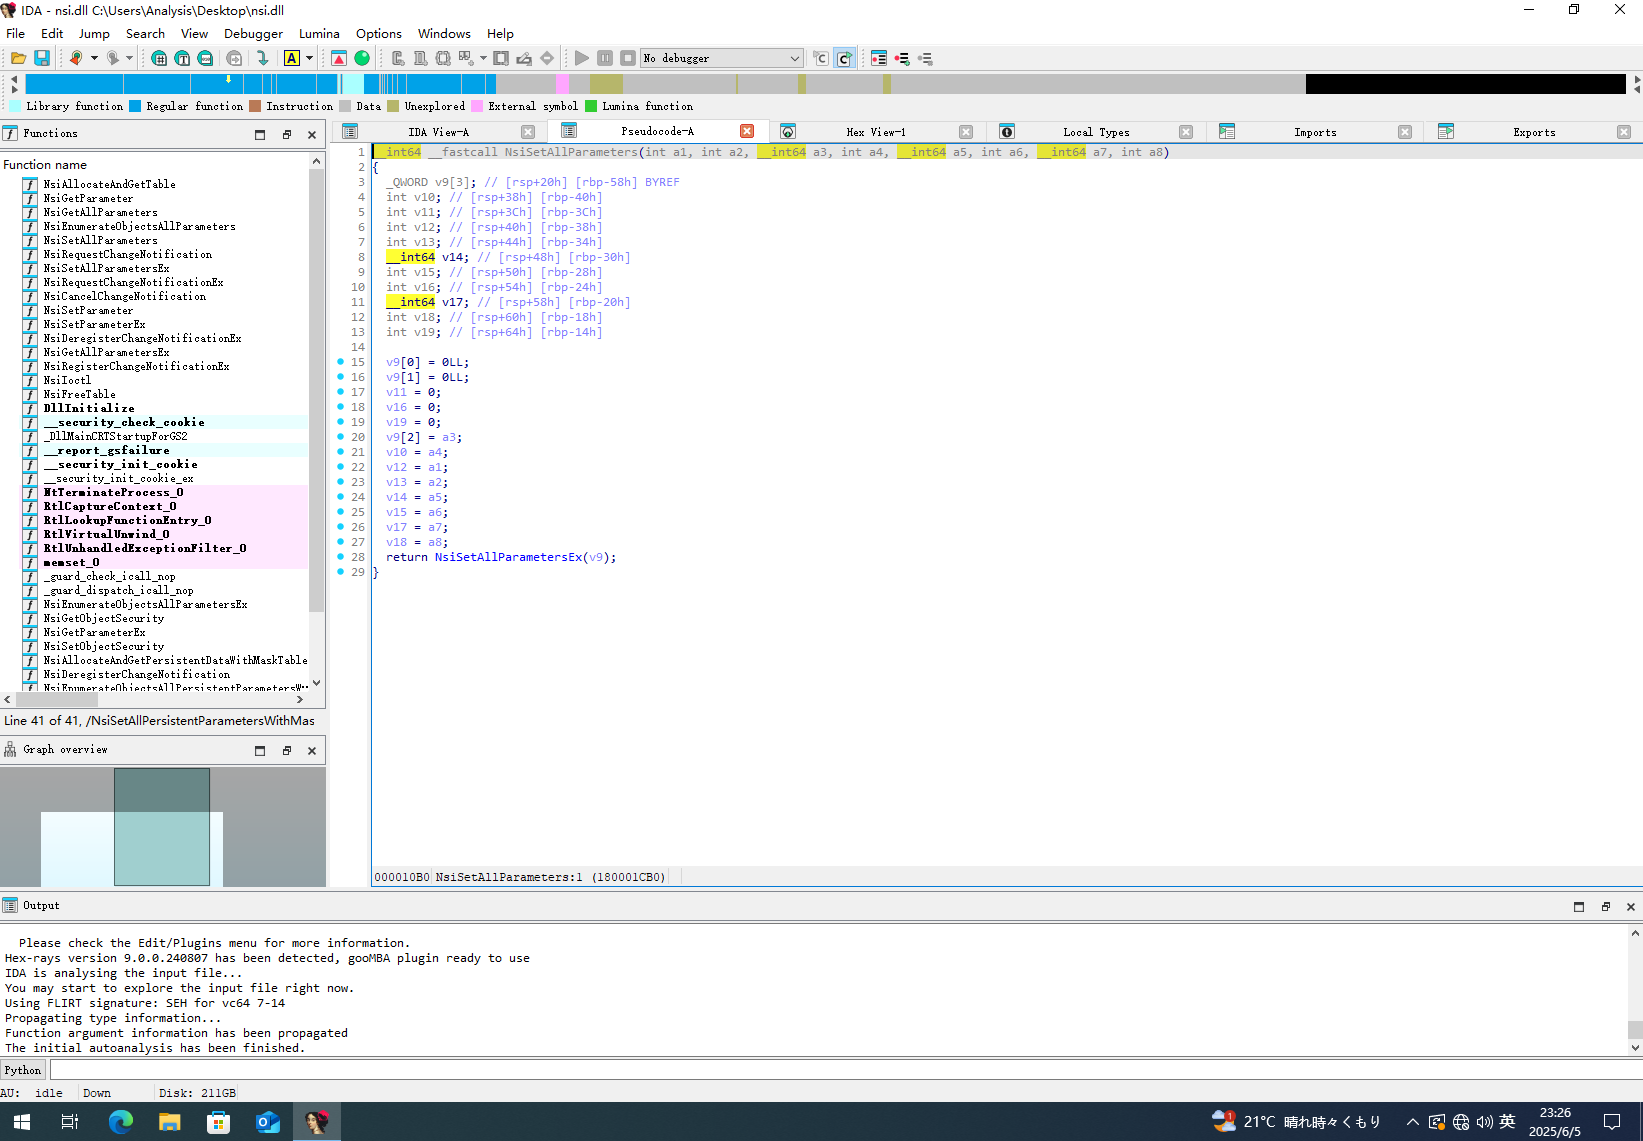Click the navigation band color bar
Image resolution: width=1643 pixels, height=1141 pixels.
point(825,84)
